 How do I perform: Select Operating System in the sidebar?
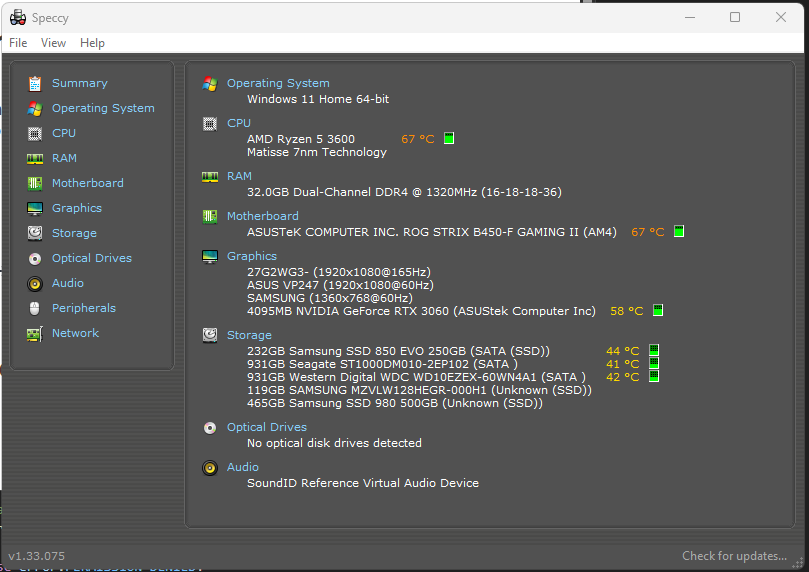click(103, 108)
